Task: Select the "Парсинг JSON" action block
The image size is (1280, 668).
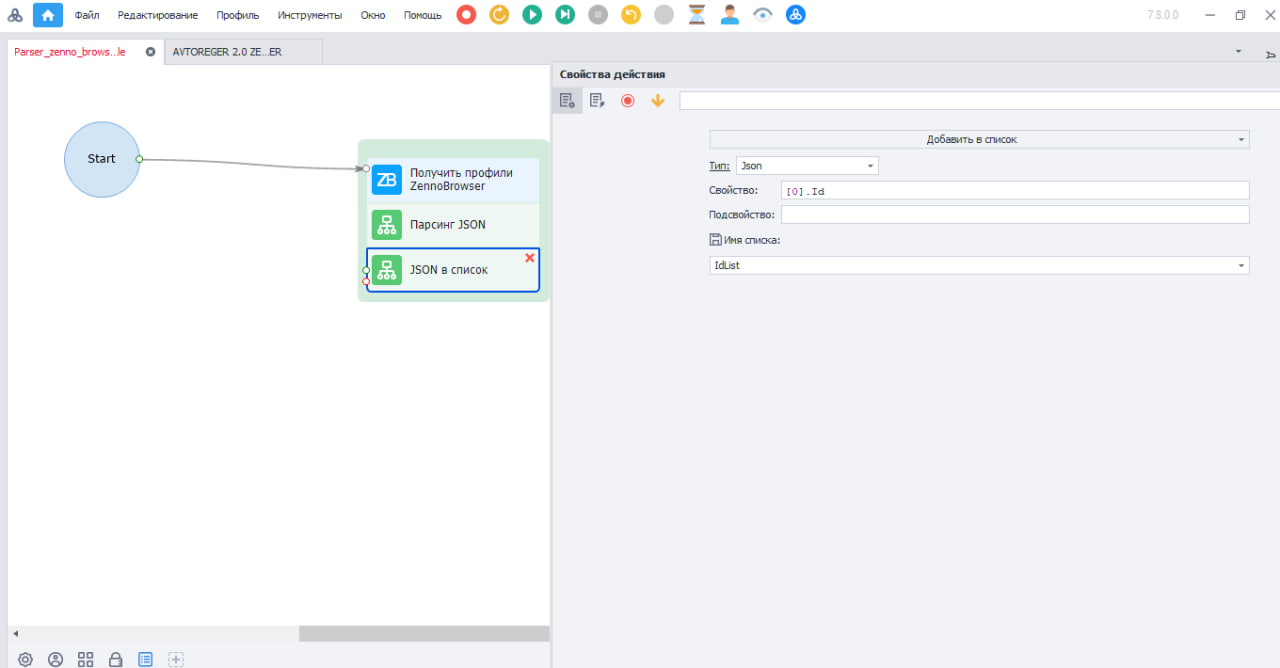Action: click(x=447, y=225)
